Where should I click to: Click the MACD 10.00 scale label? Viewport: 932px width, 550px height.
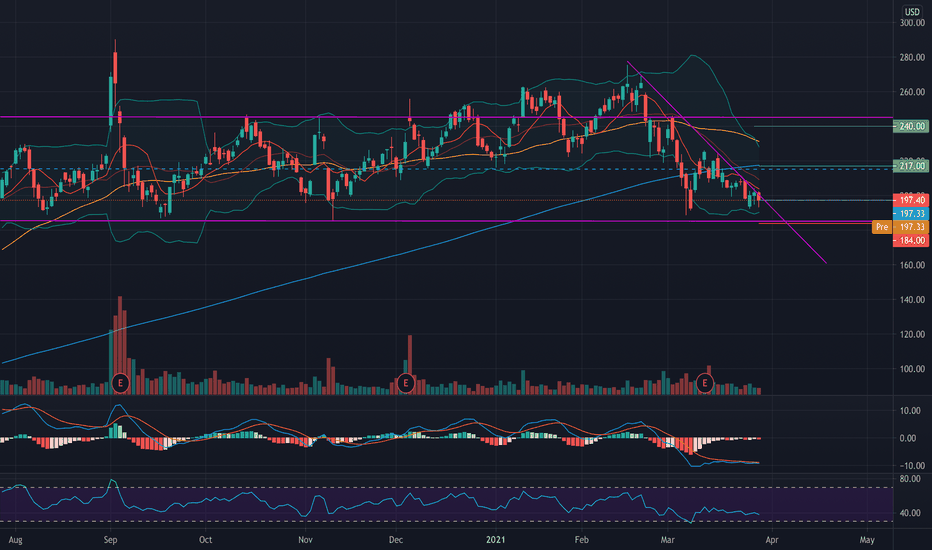pyautogui.click(x=911, y=410)
